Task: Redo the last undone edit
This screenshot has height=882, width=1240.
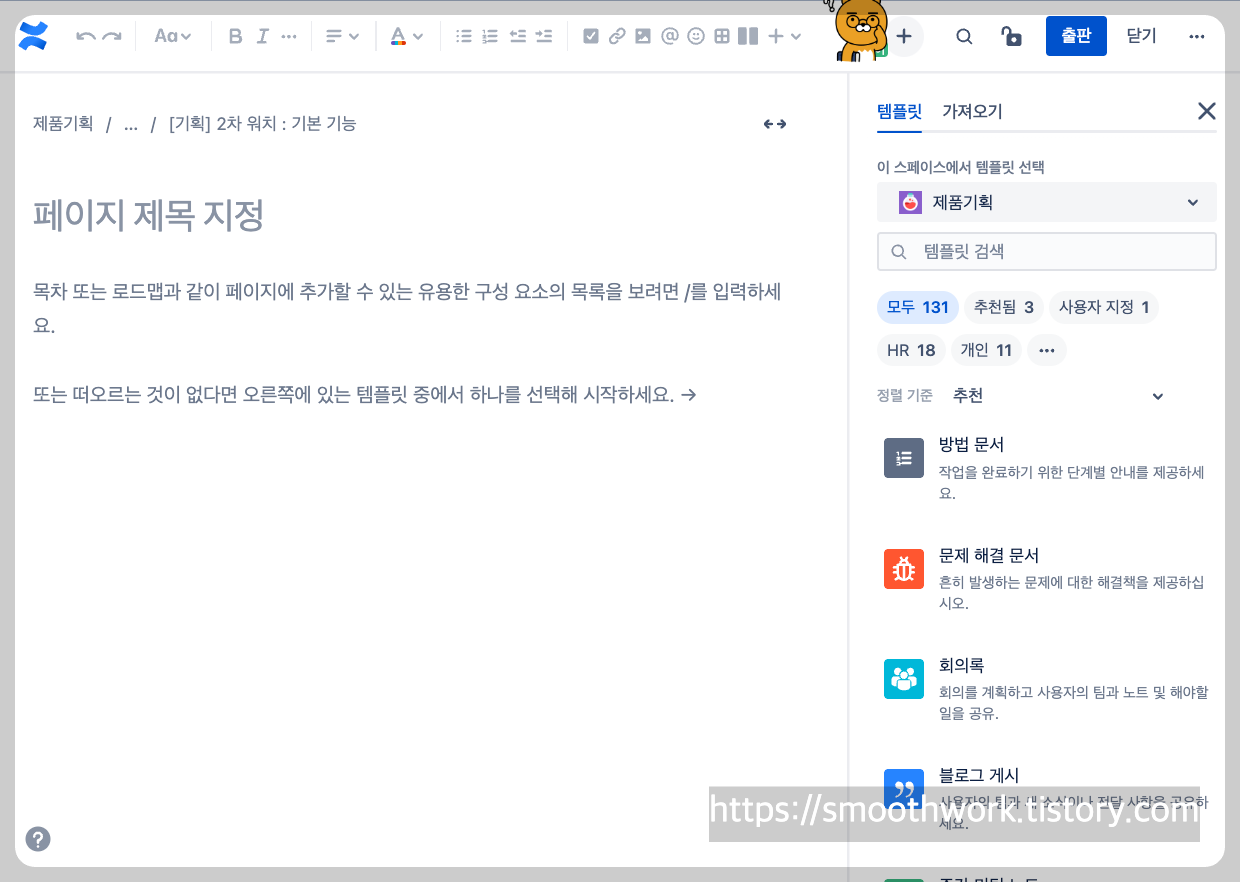Action: click(x=112, y=36)
